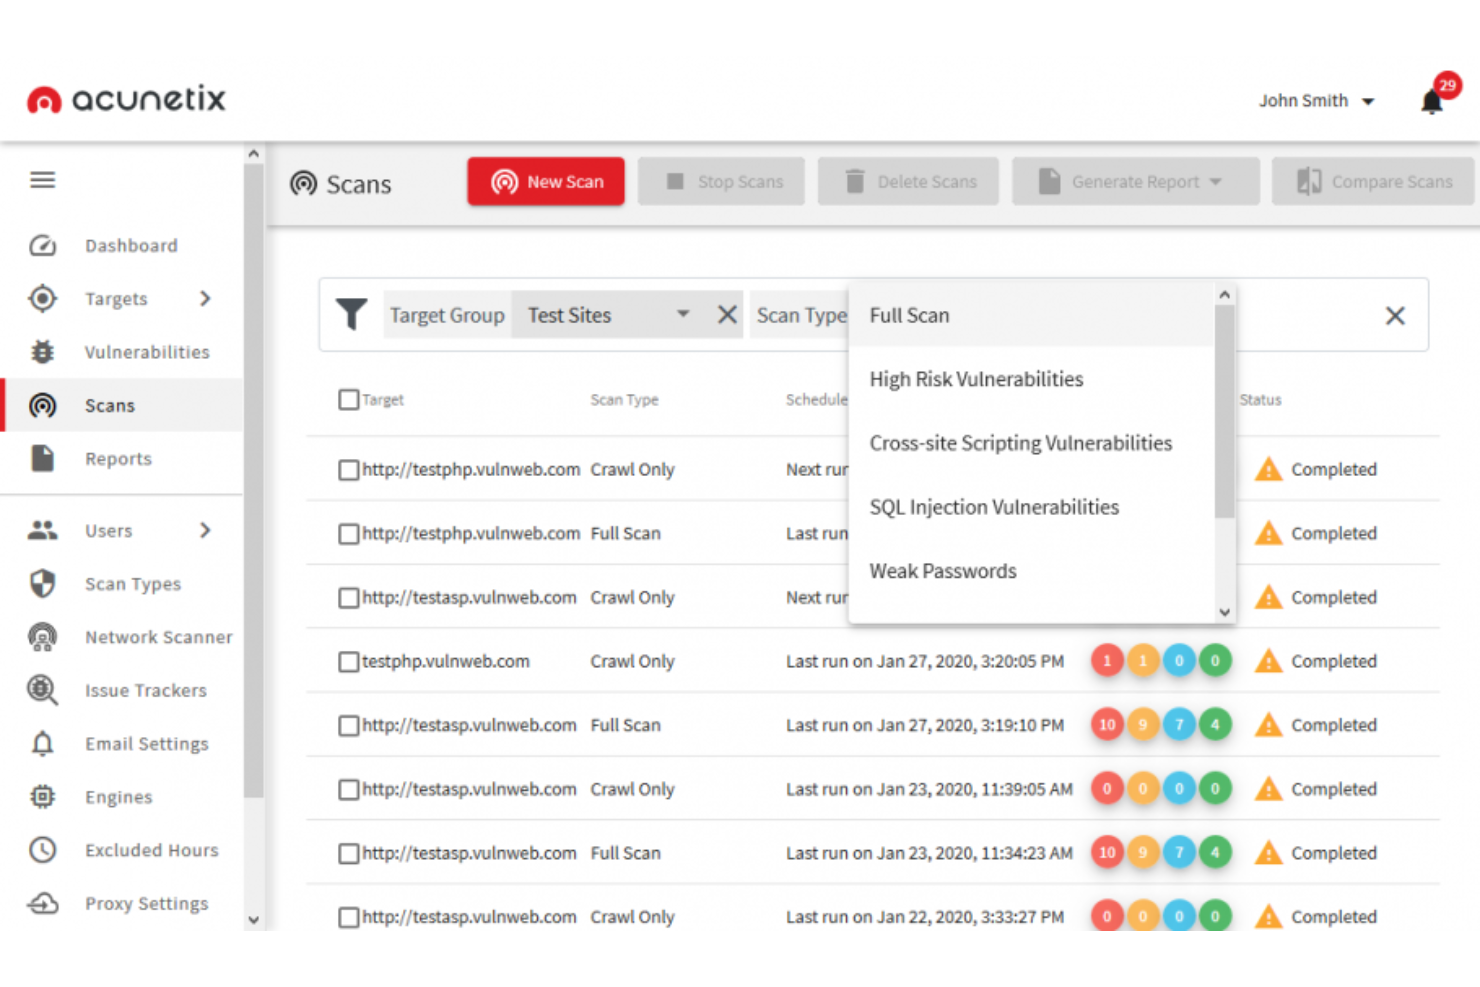Screen dimensions: 1480x987
Task: Click the New Scan button
Action: tap(546, 181)
